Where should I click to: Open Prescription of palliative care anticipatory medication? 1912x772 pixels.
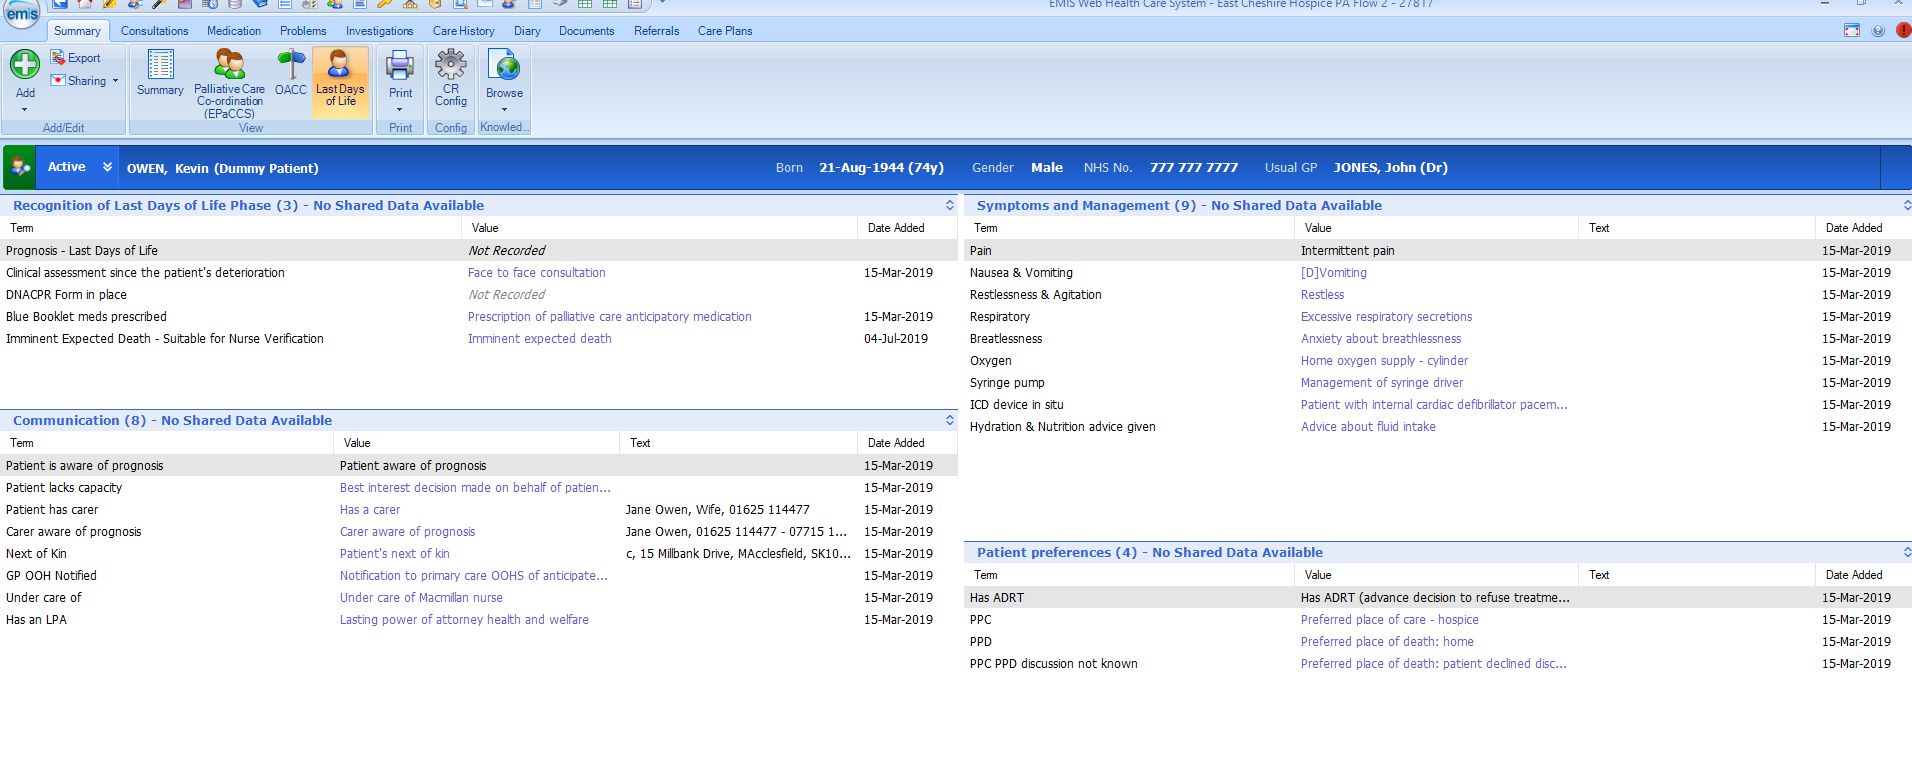610,317
